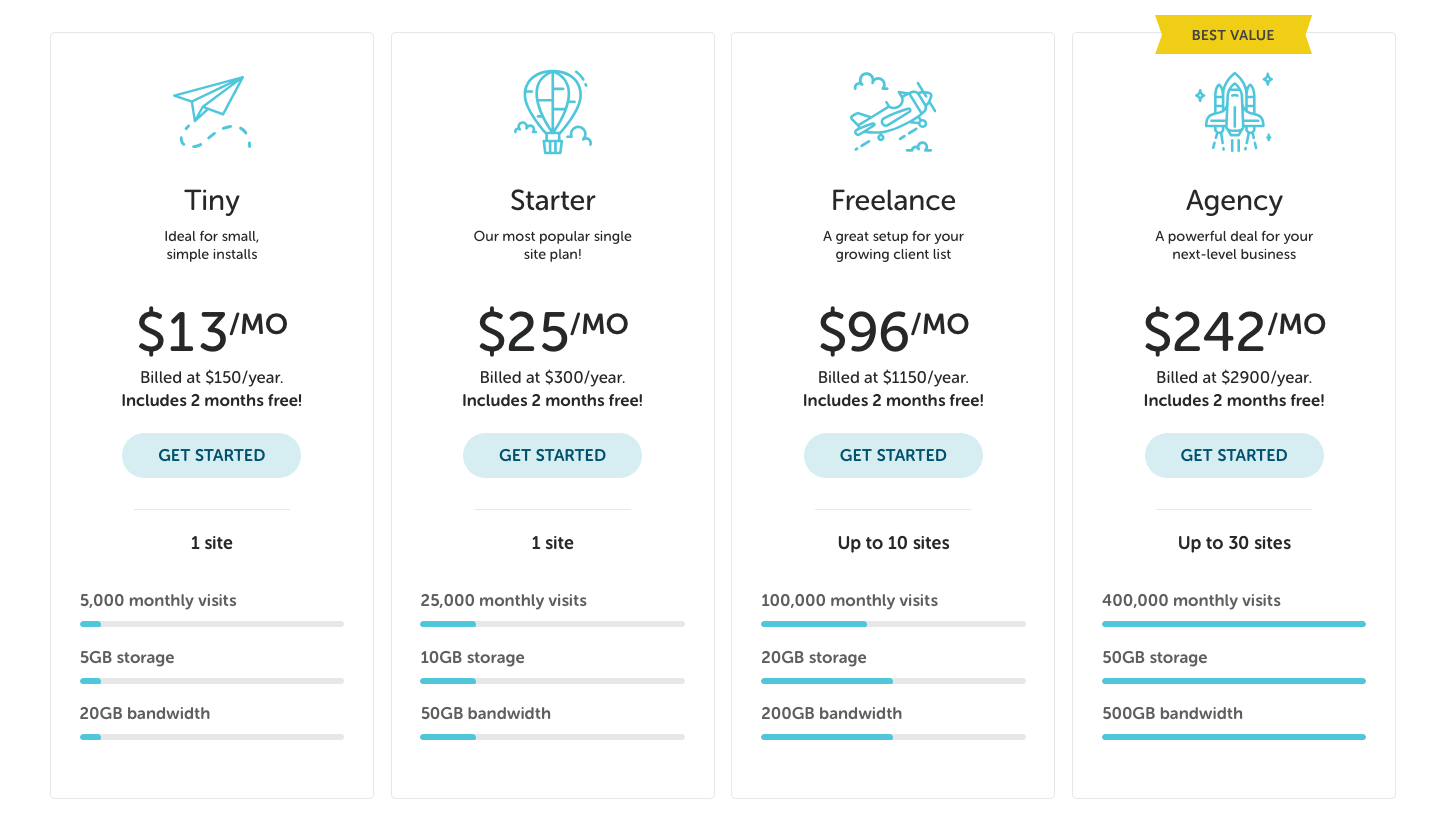Click the Tiny 5,000 monthly visits bar
The height and width of the screenshot is (820, 1434).
212,624
